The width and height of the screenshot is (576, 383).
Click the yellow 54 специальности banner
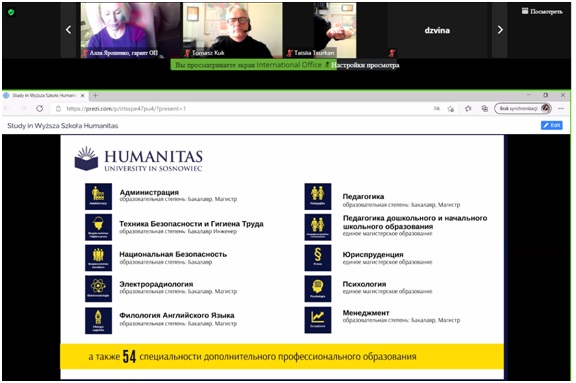coord(282,356)
